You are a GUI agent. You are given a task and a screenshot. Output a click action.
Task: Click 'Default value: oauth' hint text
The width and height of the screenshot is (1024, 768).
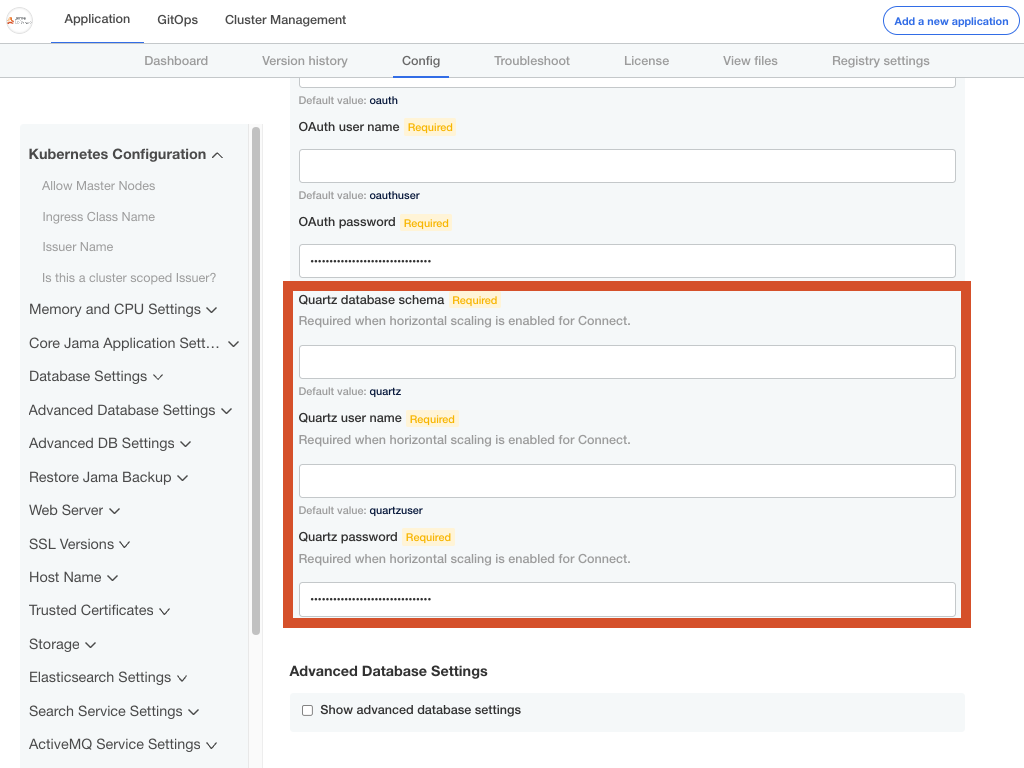(x=348, y=101)
